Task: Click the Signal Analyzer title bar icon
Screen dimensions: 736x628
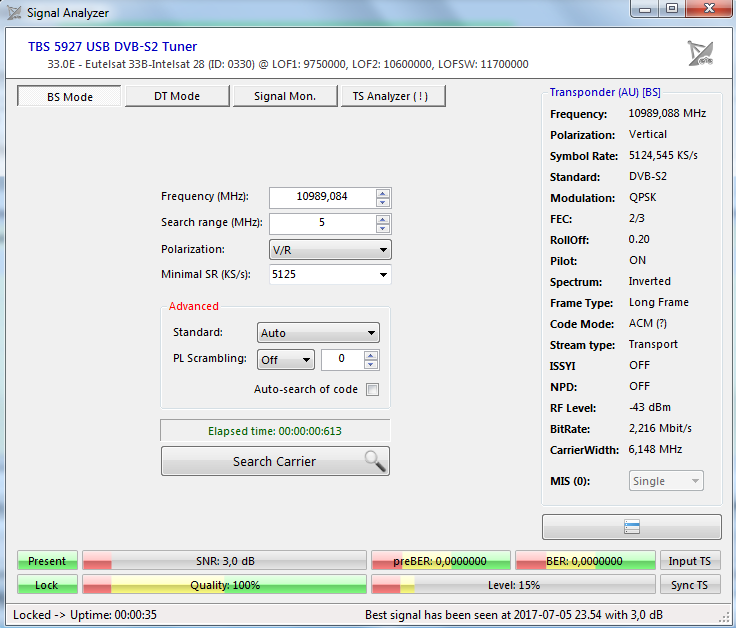Action: point(14,13)
